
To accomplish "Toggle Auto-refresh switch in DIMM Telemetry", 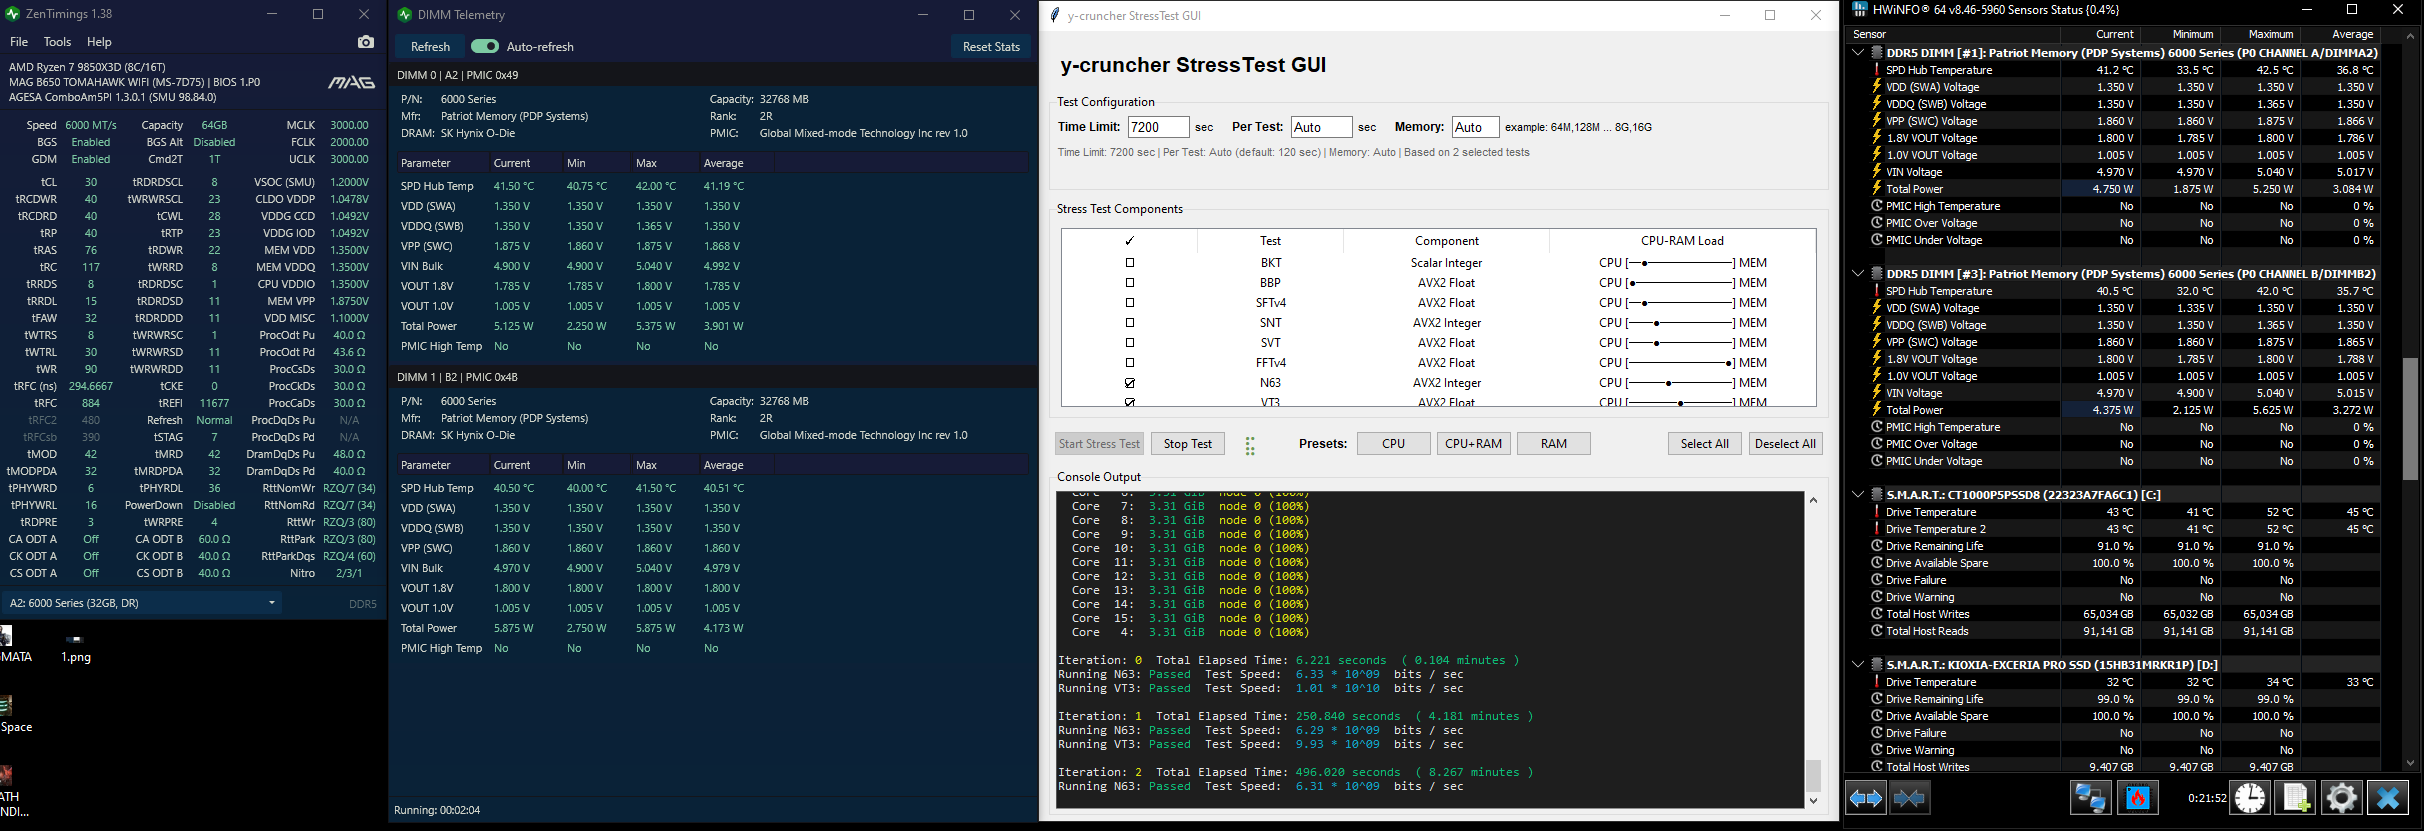I will [x=485, y=47].
